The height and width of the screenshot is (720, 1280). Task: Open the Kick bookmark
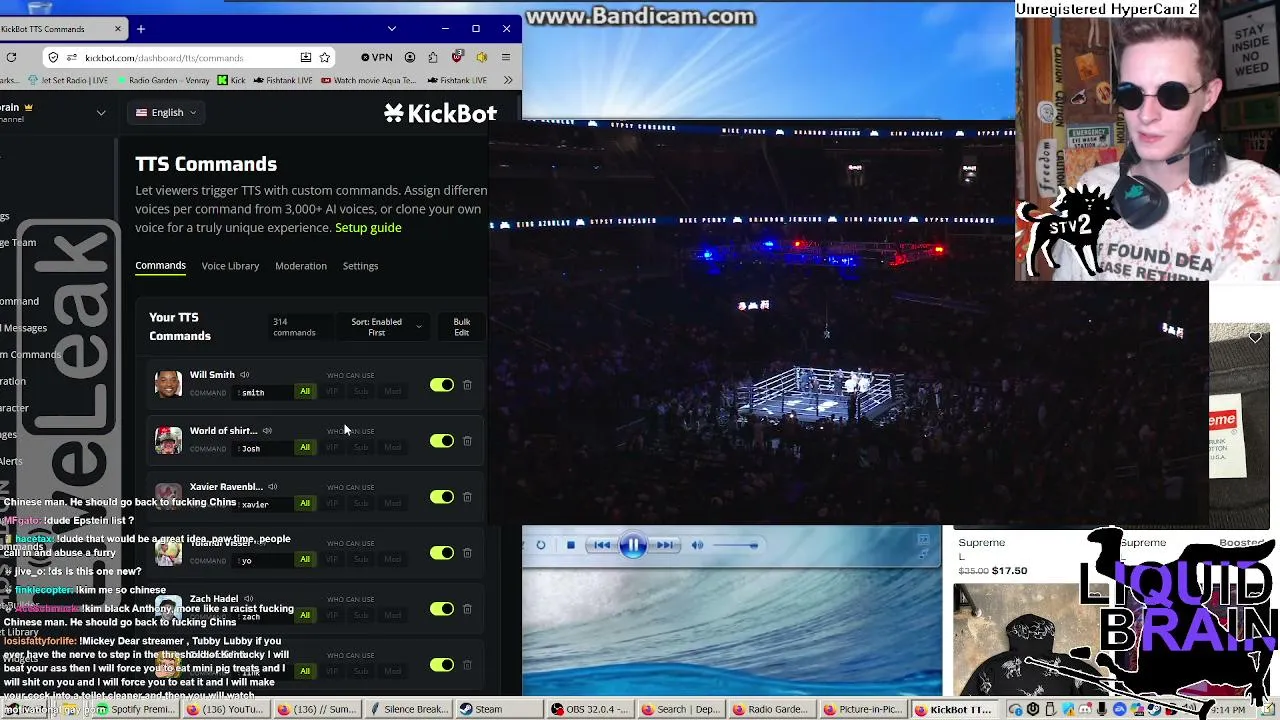coord(231,80)
